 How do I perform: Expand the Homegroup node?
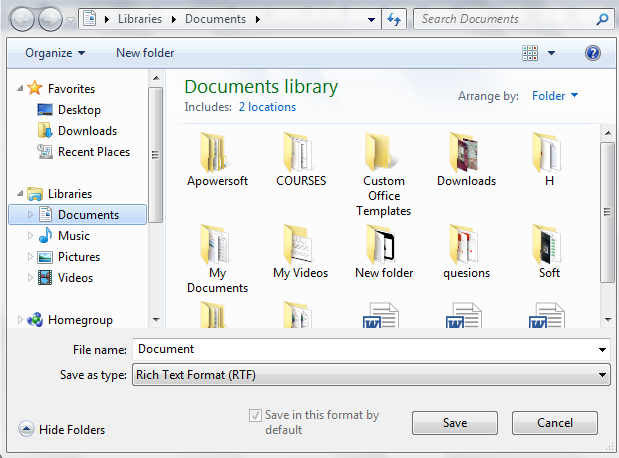pos(20,319)
